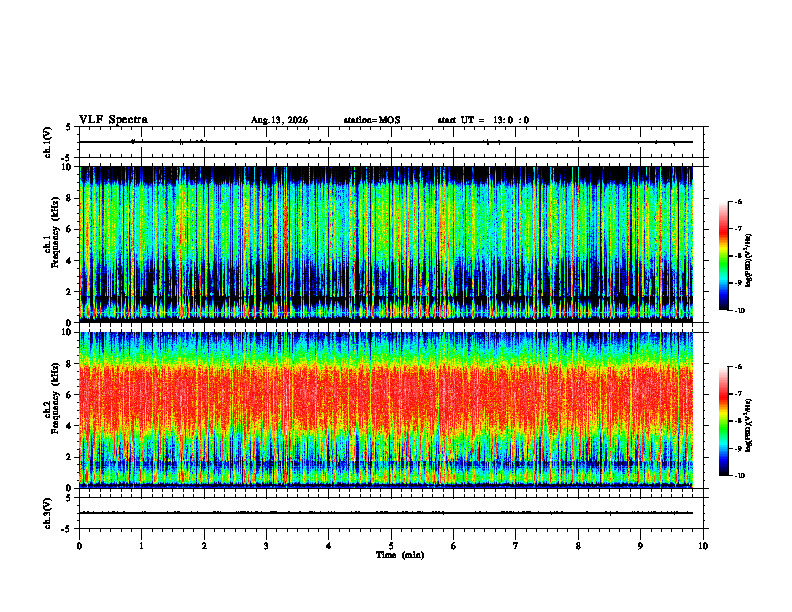Click the 'VLF Spectra' title text
The width and height of the screenshot is (792, 612).
pos(113,120)
